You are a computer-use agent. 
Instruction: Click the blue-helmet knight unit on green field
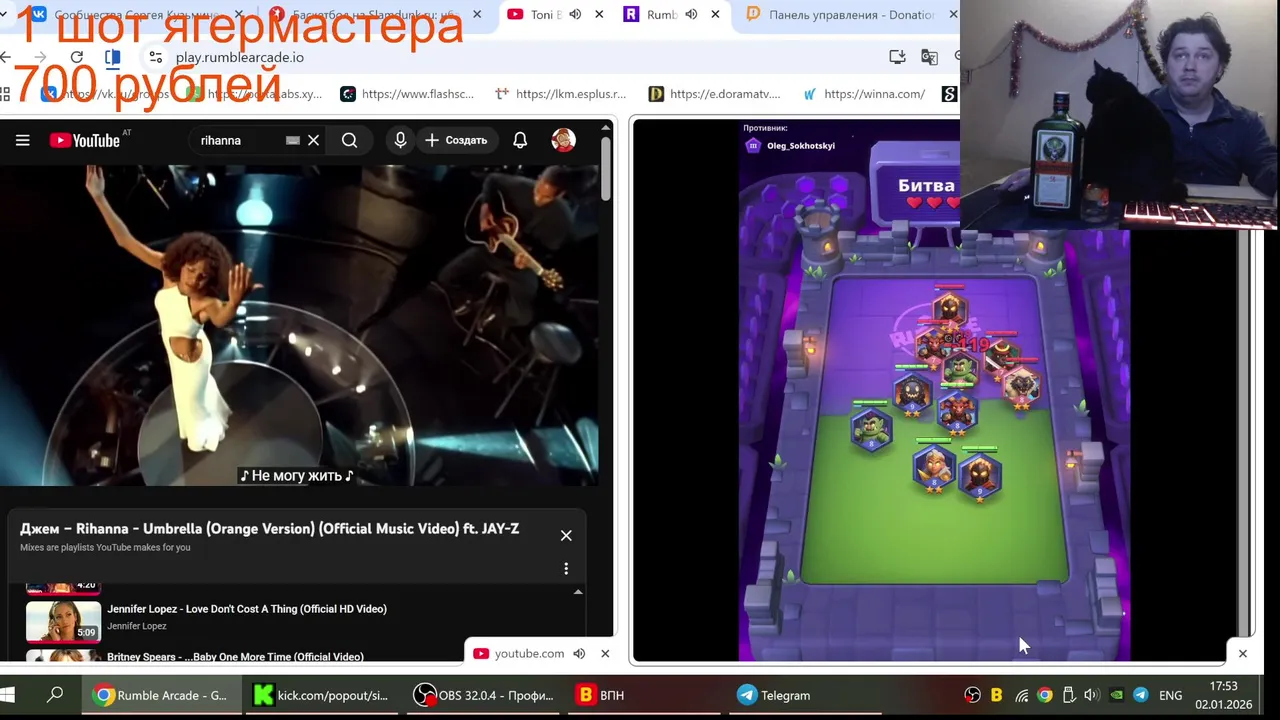coord(933,469)
